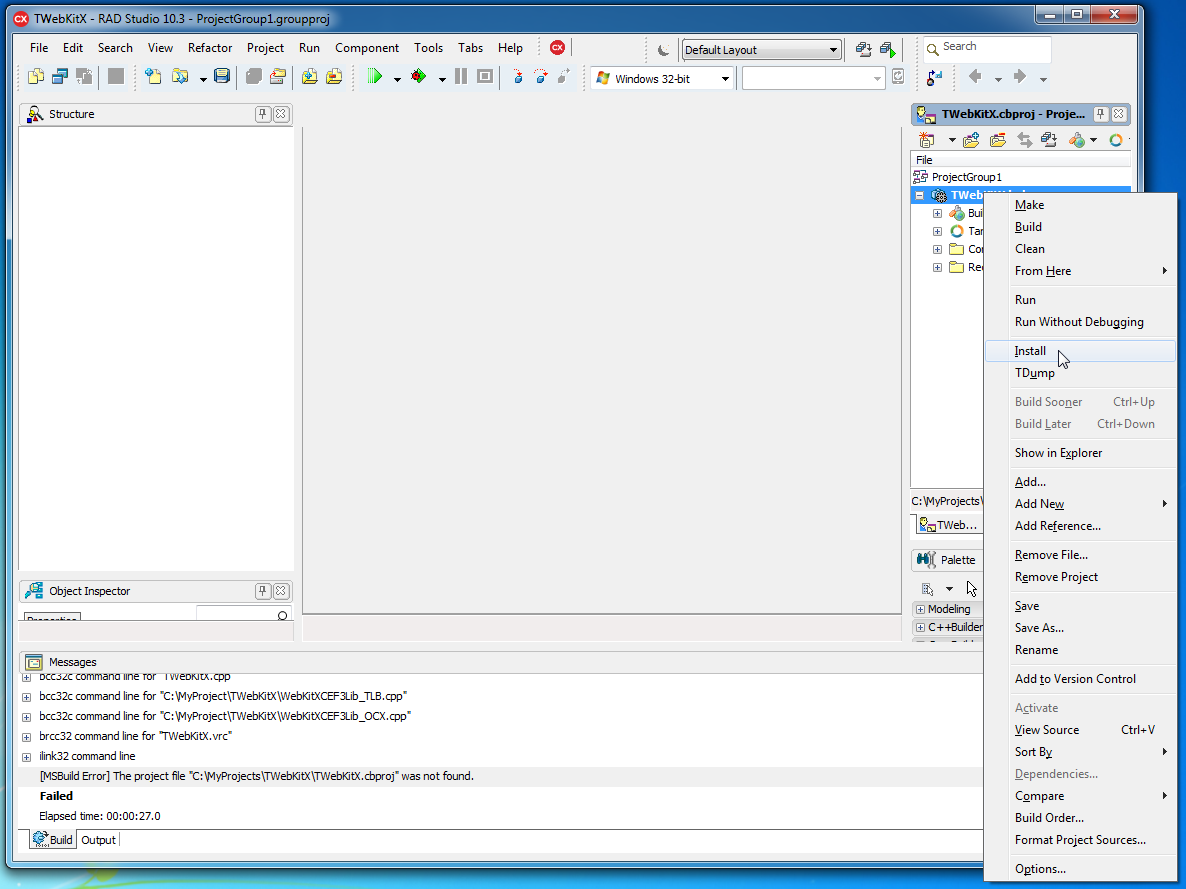The height and width of the screenshot is (889, 1186).
Task: Click the IDE Search input box
Action: pyautogui.click(x=987, y=47)
